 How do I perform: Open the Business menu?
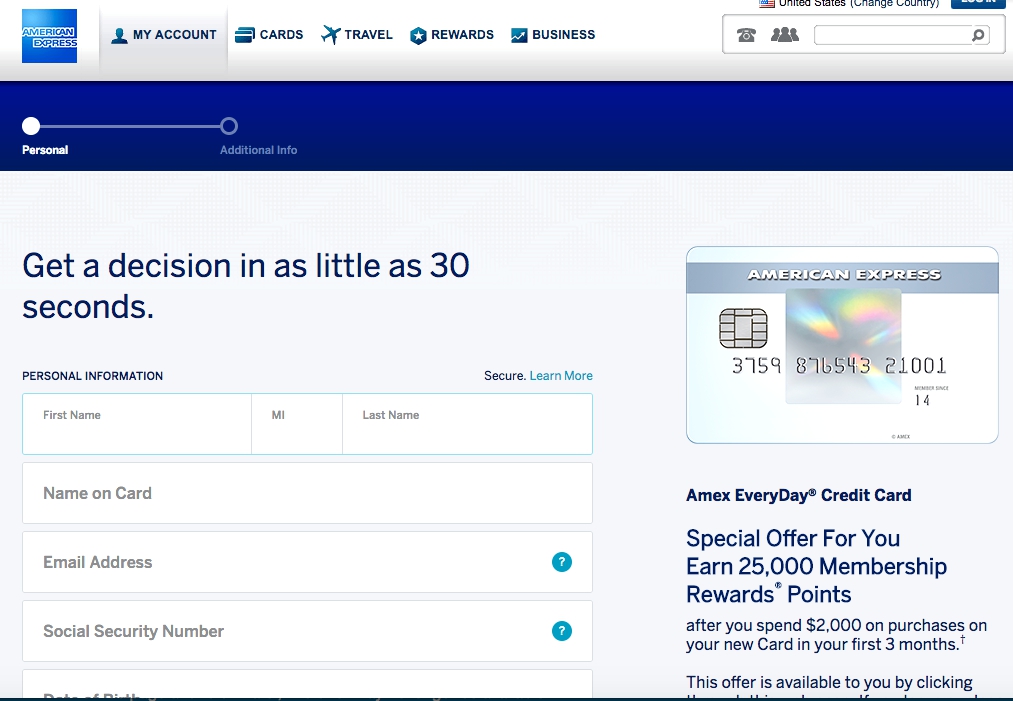point(553,35)
